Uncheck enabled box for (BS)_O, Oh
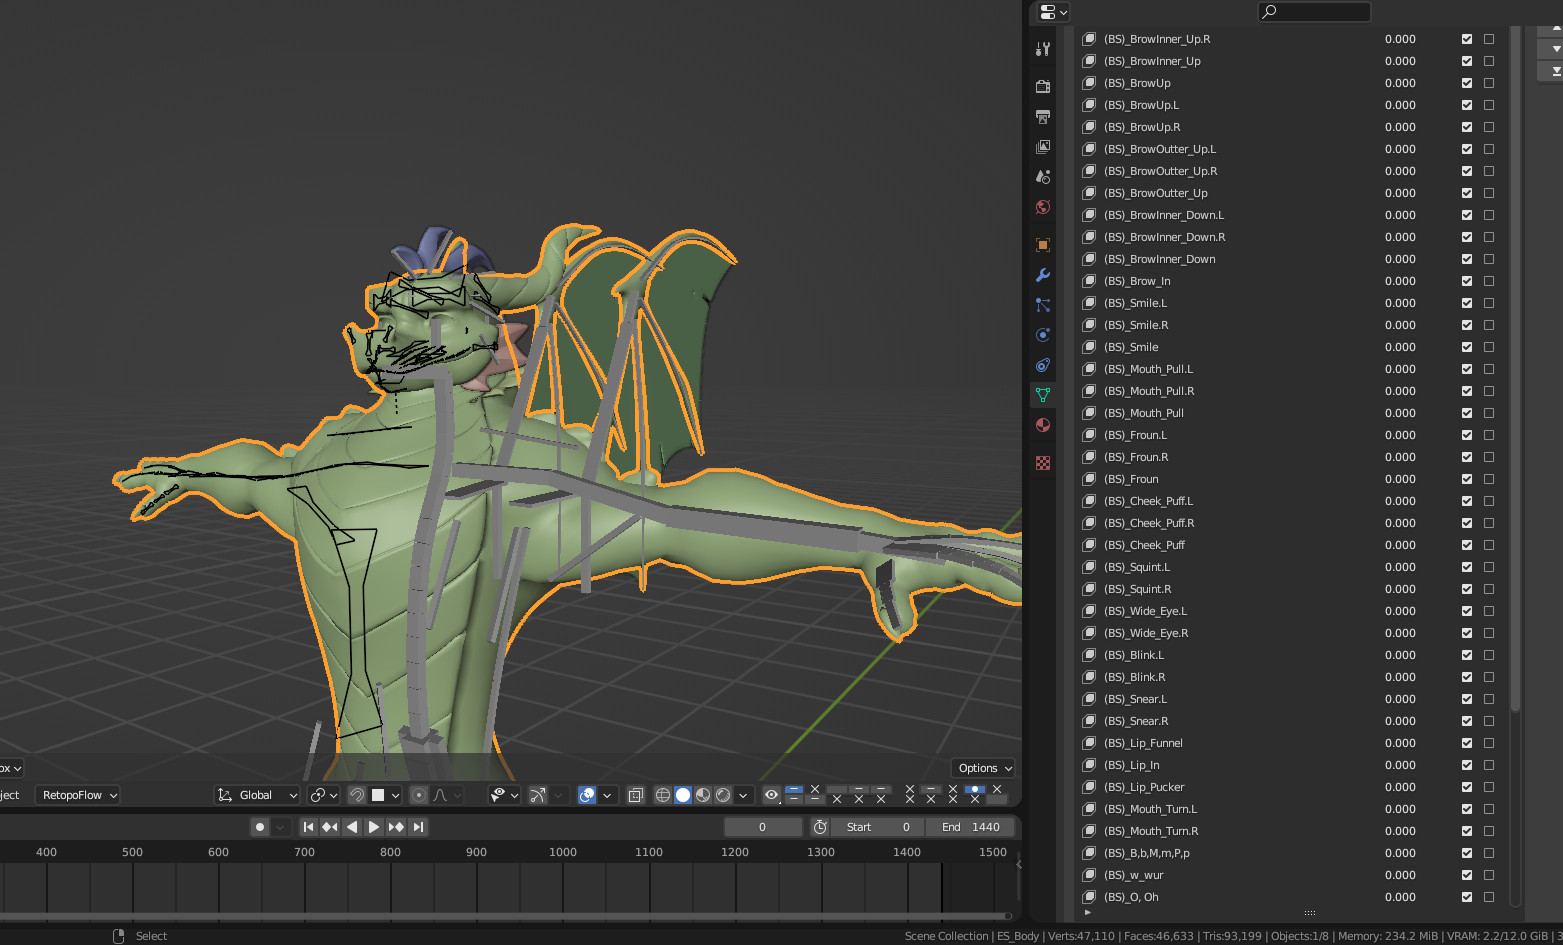Image resolution: width=1563 pixels, height=945 pixels. tap(1467, 897)
